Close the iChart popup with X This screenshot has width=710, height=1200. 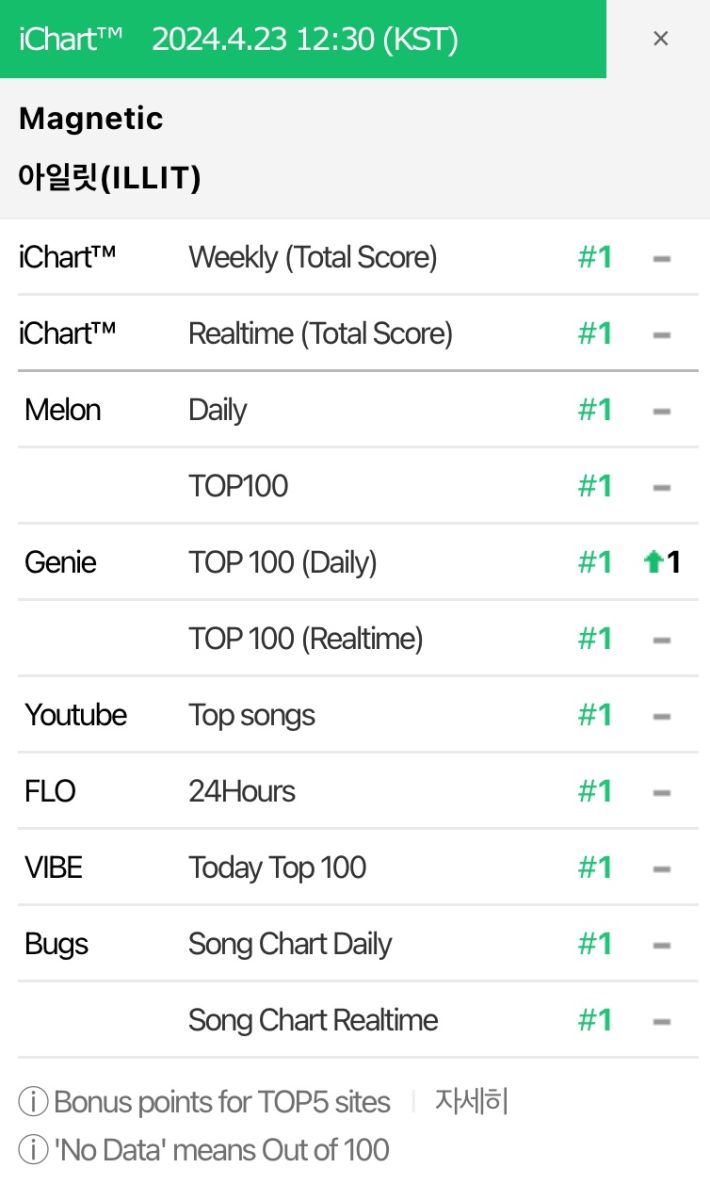(660, 39)
